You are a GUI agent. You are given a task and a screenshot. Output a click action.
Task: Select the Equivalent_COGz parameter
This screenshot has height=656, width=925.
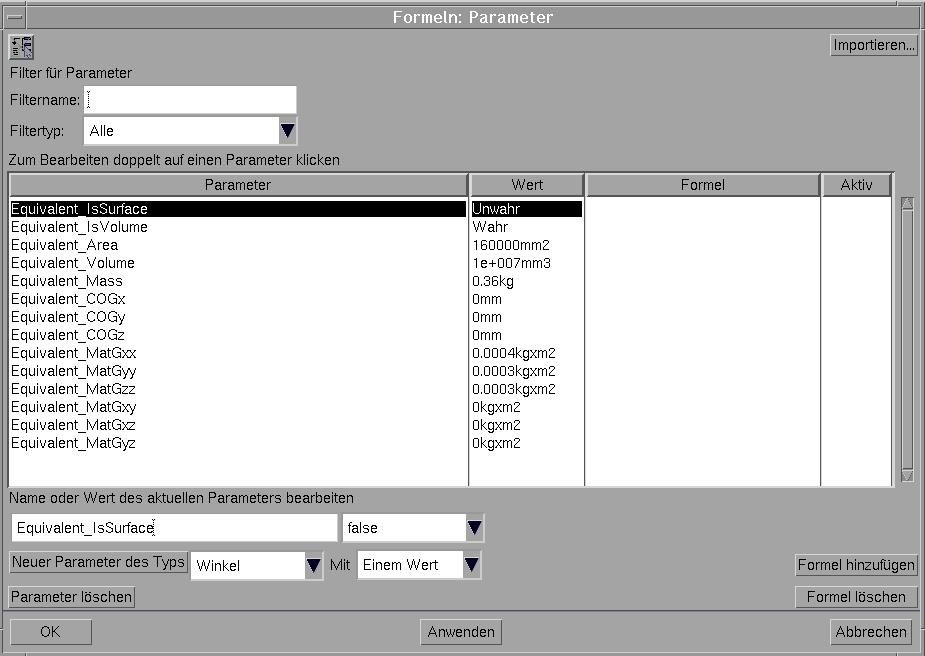coord(68,335)
